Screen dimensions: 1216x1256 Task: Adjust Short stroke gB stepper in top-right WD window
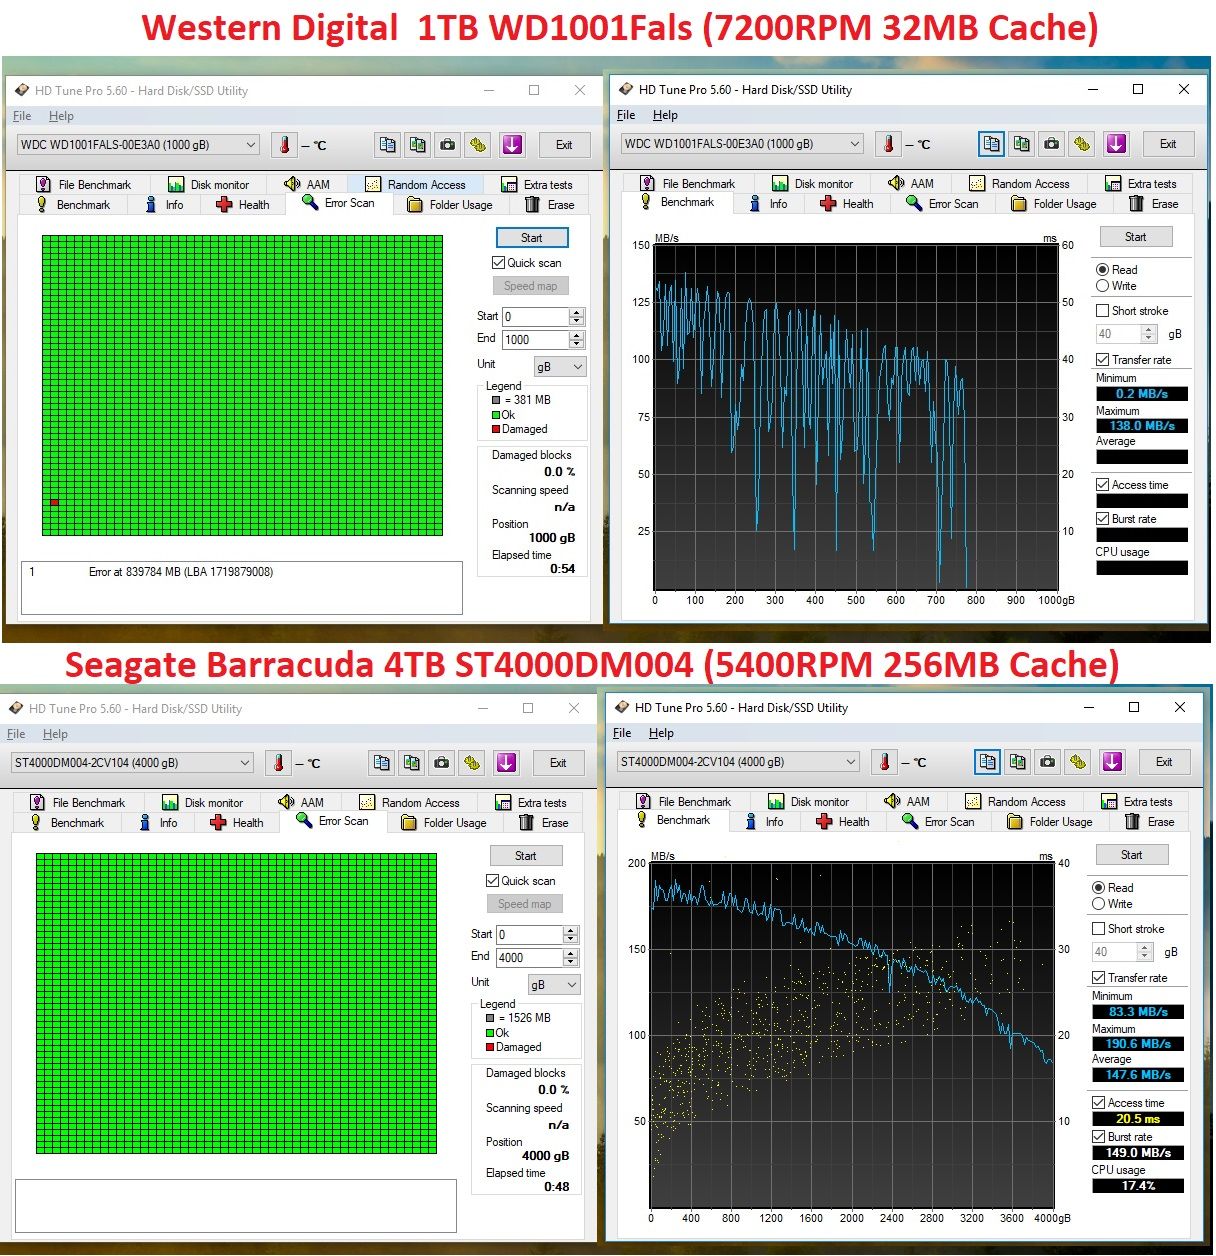click(x=1149, y=334)
